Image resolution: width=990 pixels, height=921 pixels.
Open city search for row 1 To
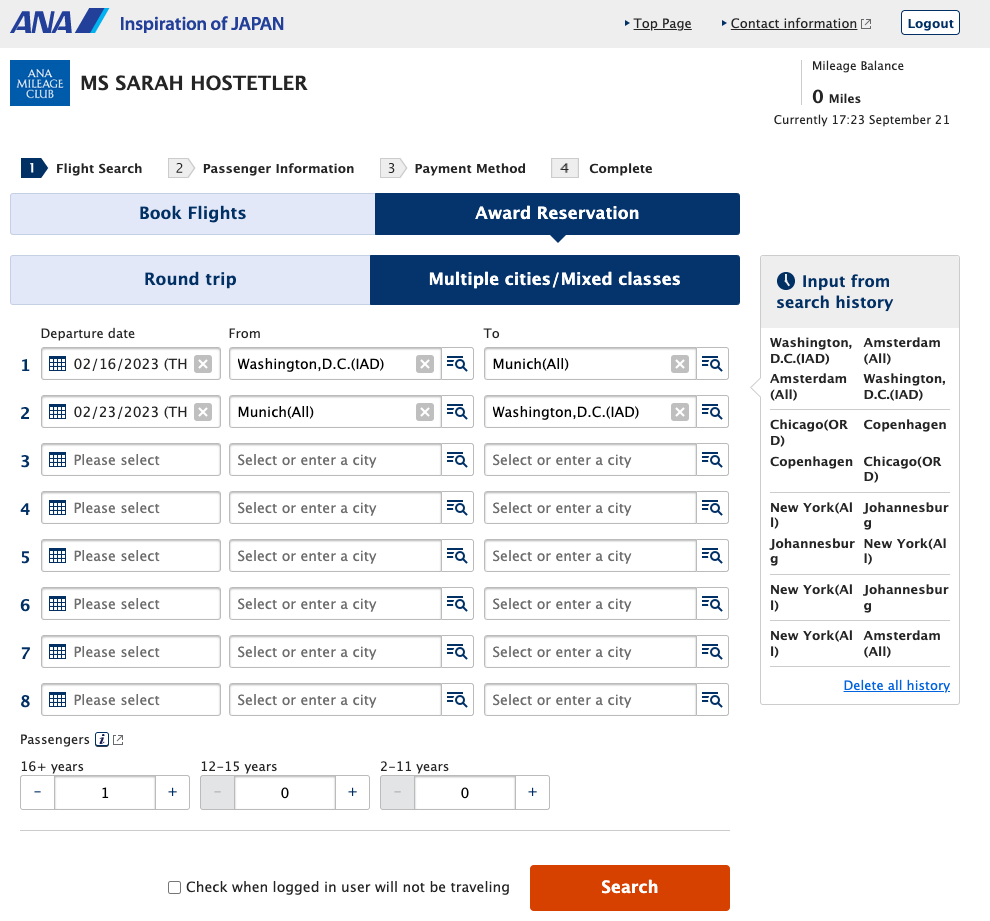pyautogui.click(x=712, y=364)
